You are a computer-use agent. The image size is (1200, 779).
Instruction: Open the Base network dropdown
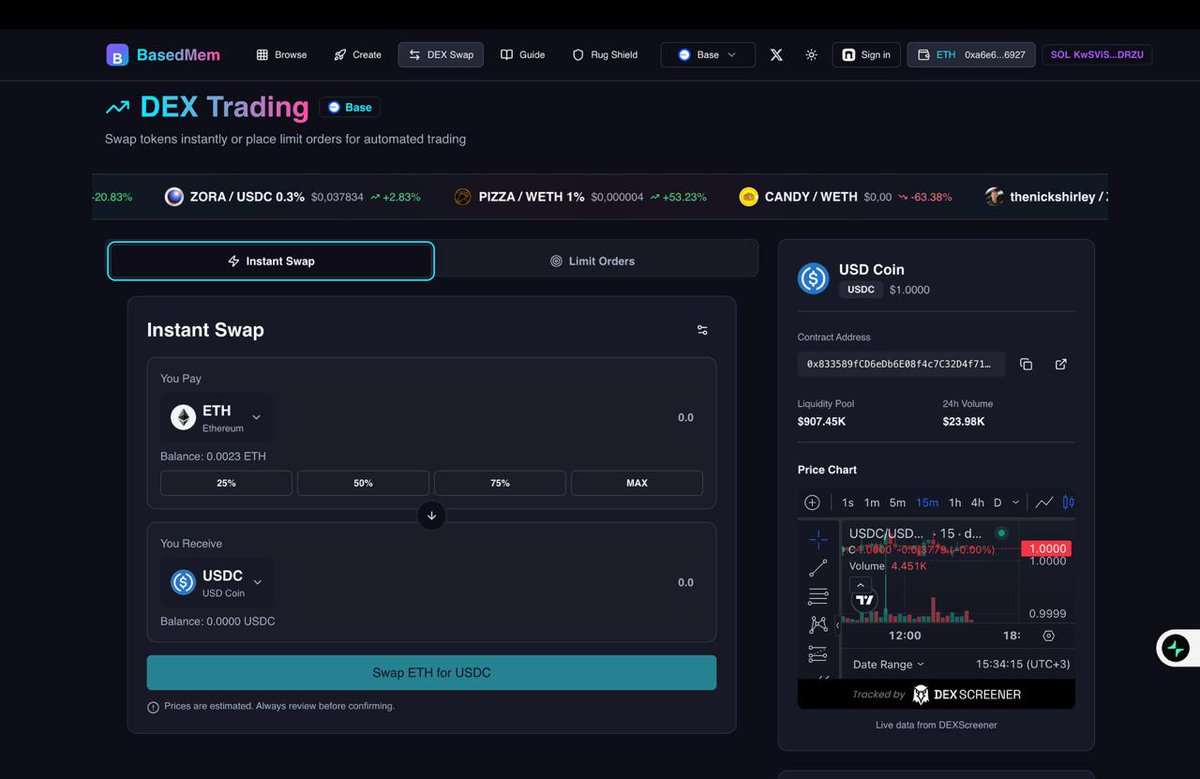(708, 55)
